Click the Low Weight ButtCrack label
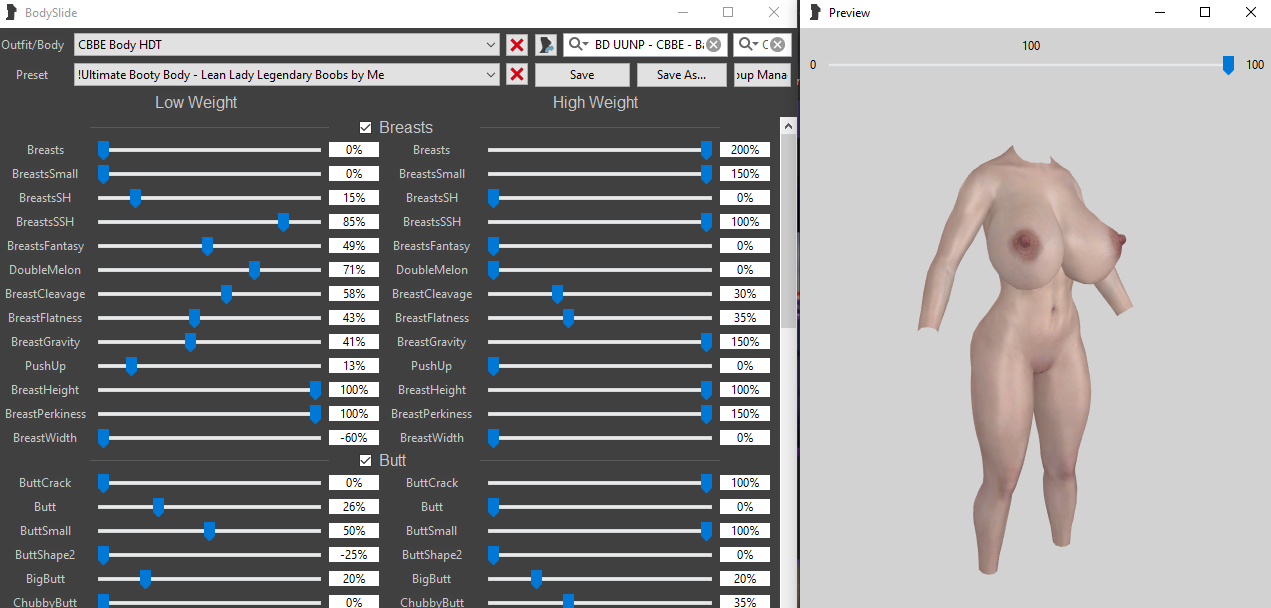Image resolution: width=1271 pixels, height=608 pixels. pos(45,483)
